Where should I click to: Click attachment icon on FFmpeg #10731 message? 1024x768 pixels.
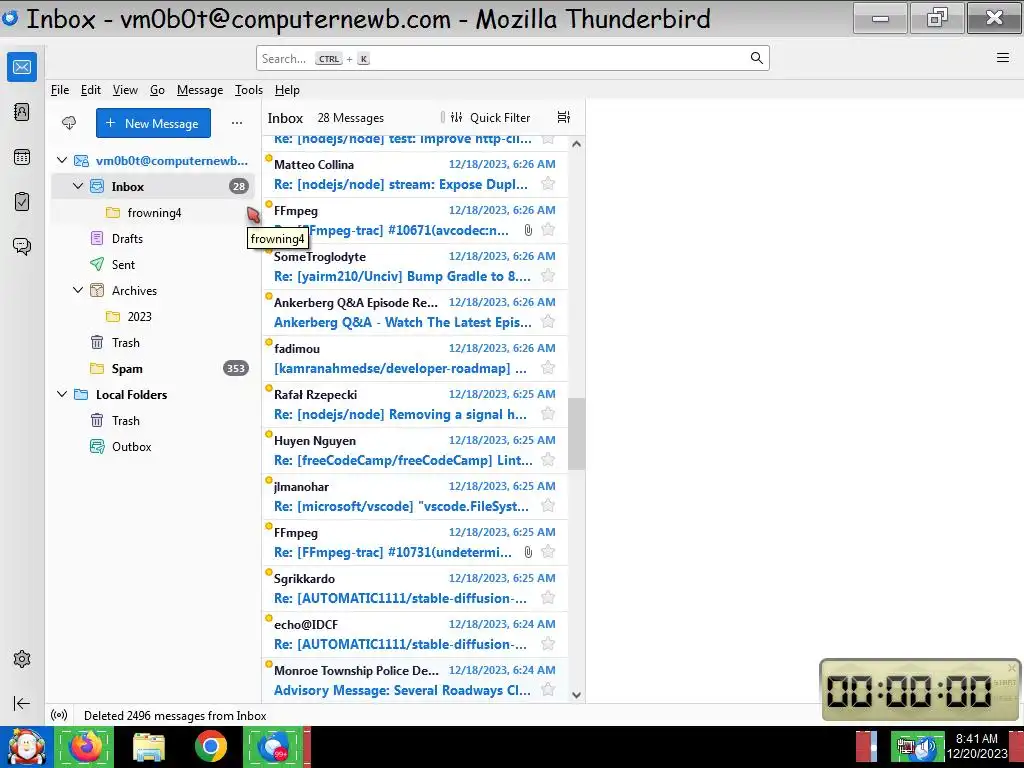(528, 552)
